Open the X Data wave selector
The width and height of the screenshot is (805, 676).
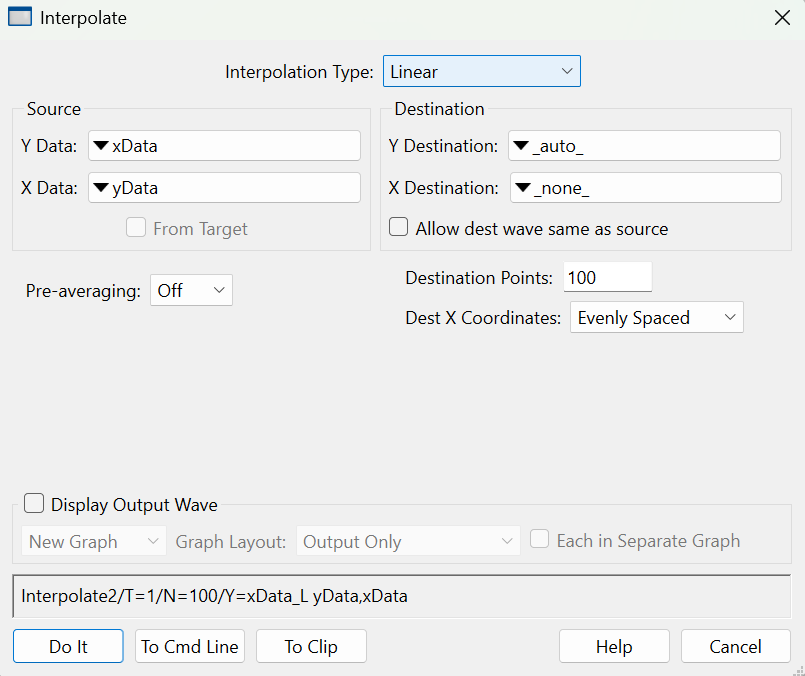click(224, 188)
